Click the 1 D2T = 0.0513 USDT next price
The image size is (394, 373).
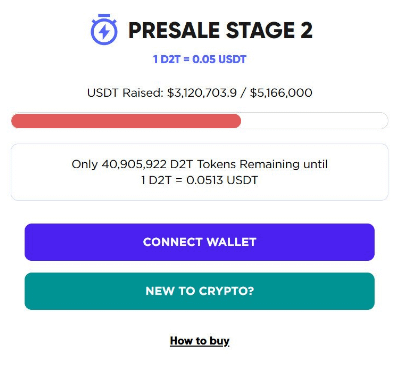point(199,180)
